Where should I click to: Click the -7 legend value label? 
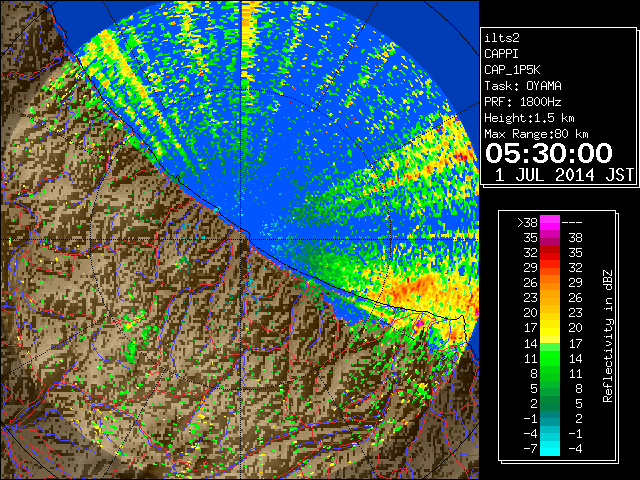(530, 449)
